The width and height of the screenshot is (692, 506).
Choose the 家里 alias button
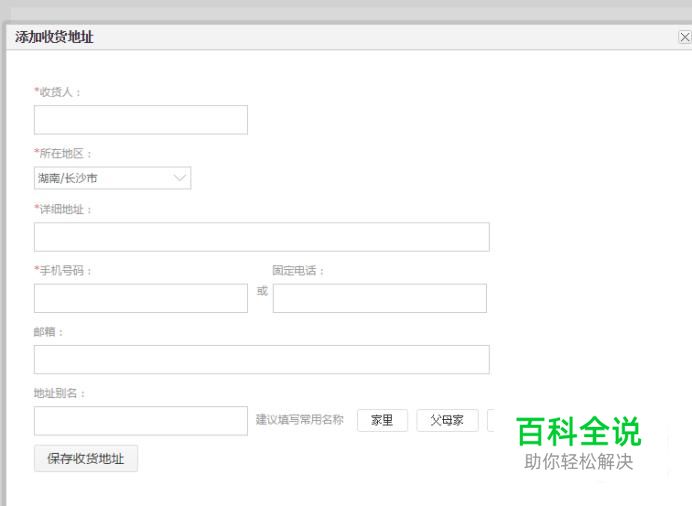(382, 420)
